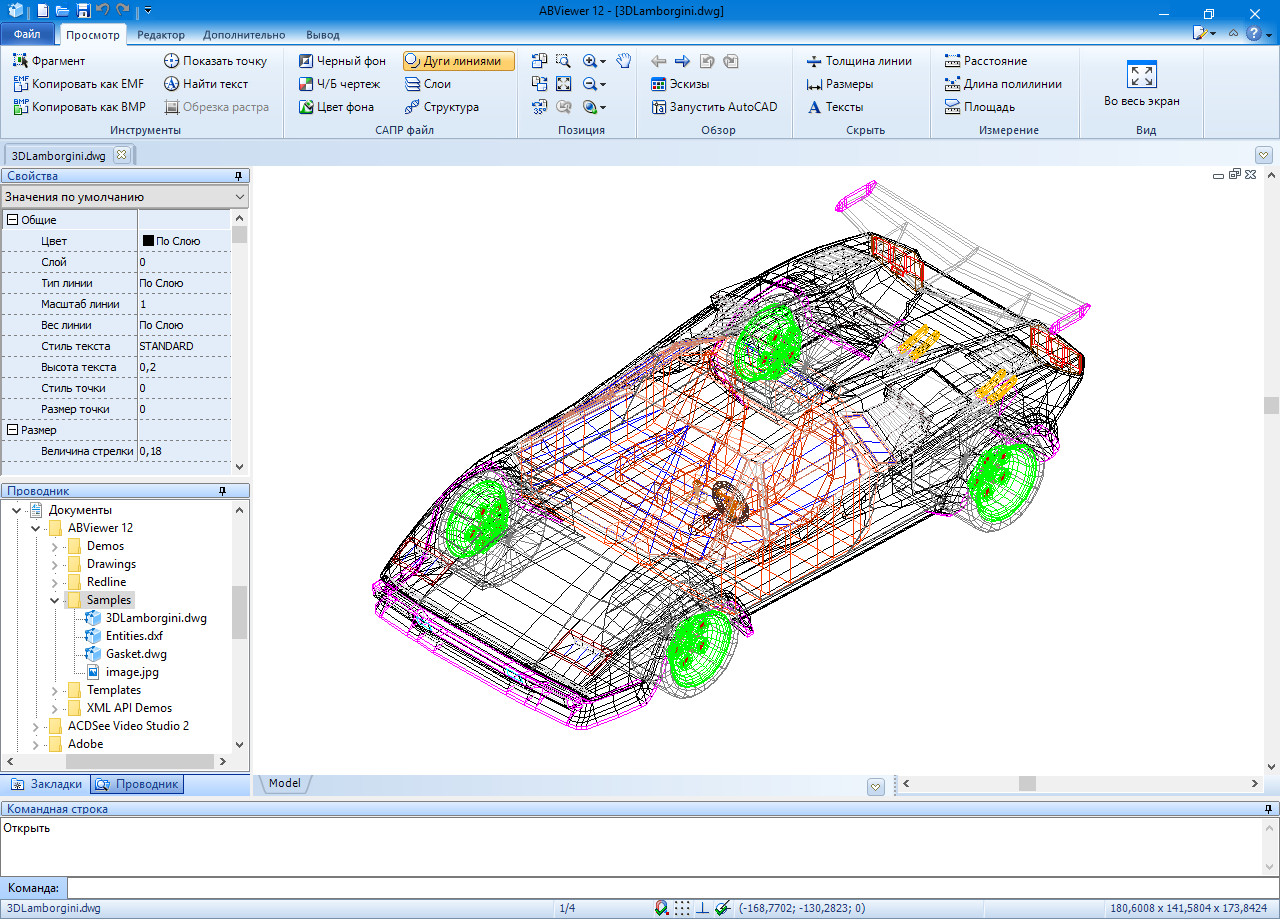Click the Bookmarks (Закладки) panel button

click(x=46, y=784)
